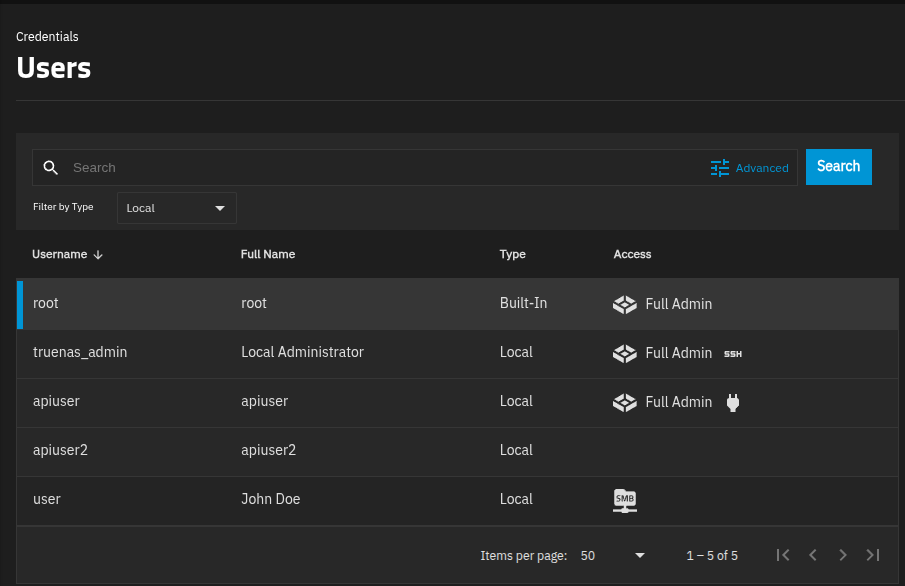
Task: Click the SMB access icon for user
Action: [625, 500]
